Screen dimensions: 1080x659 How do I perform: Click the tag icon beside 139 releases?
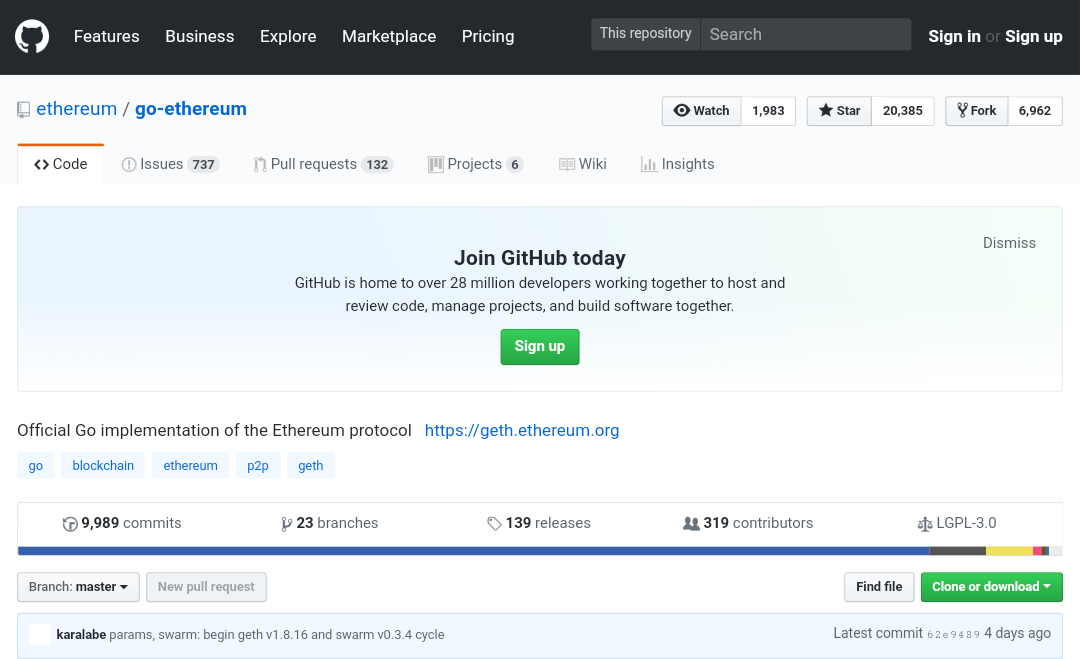(x=494, y=524)
